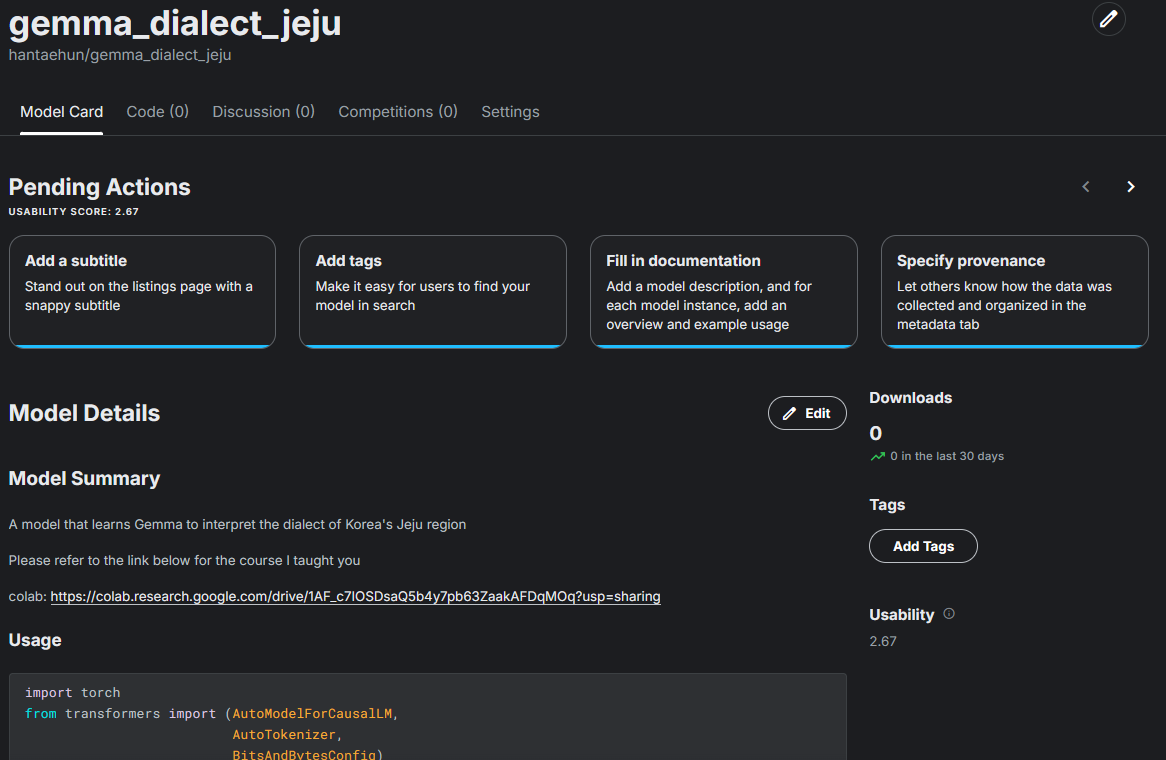Click the Fill in documentation card
This screenshot has width=1166, height=760.
point(723,291)
